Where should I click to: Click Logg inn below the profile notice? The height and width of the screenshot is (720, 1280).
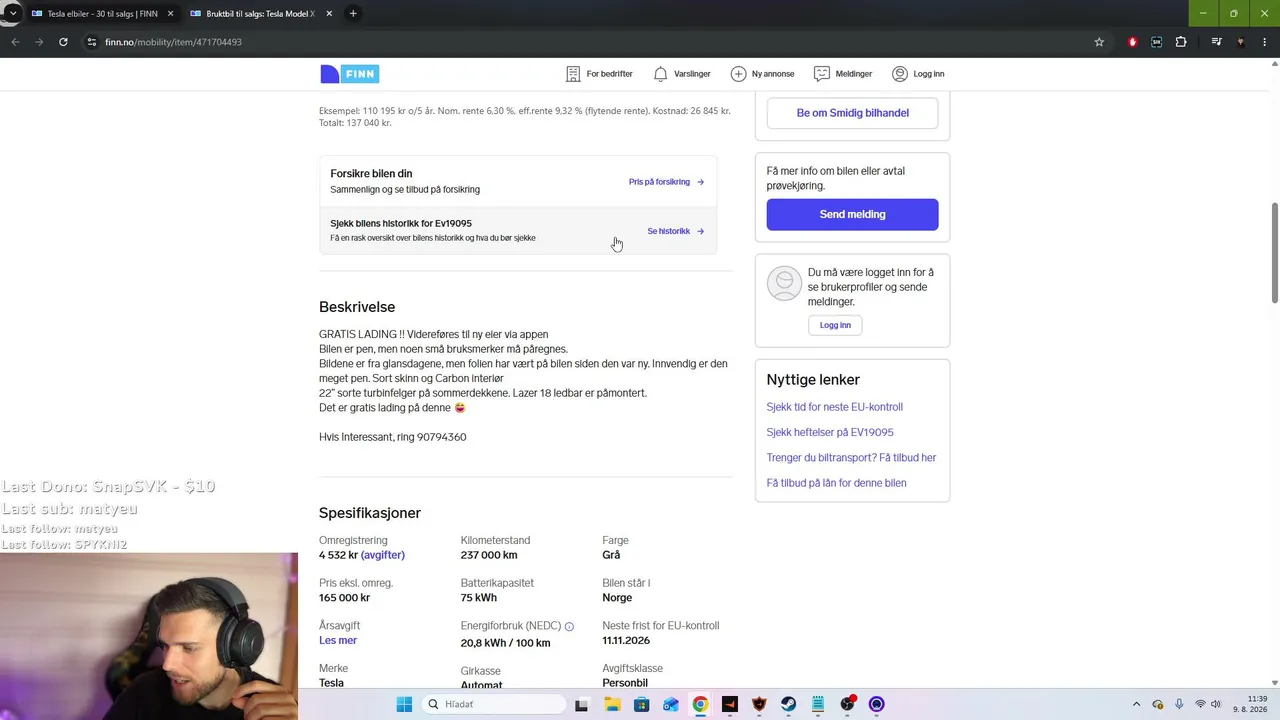[835, 325]
